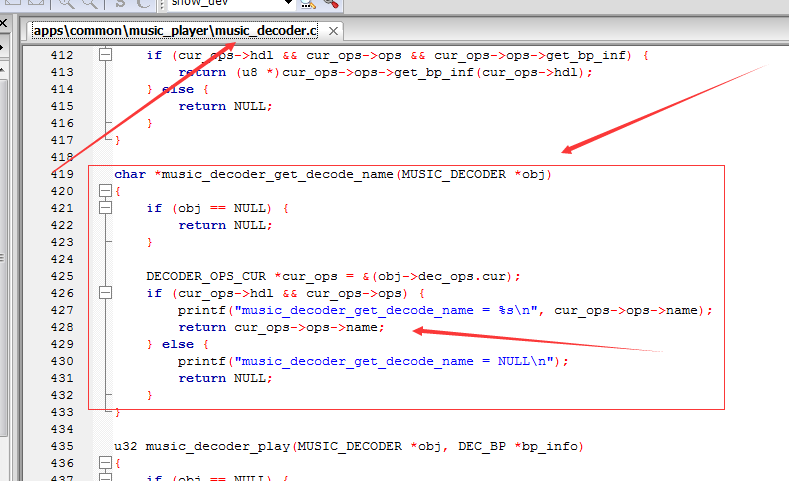The height and width of the screenshot is (481, 789).
Task: Collapse the if block fold at line 421
Action: coord(105,208)
